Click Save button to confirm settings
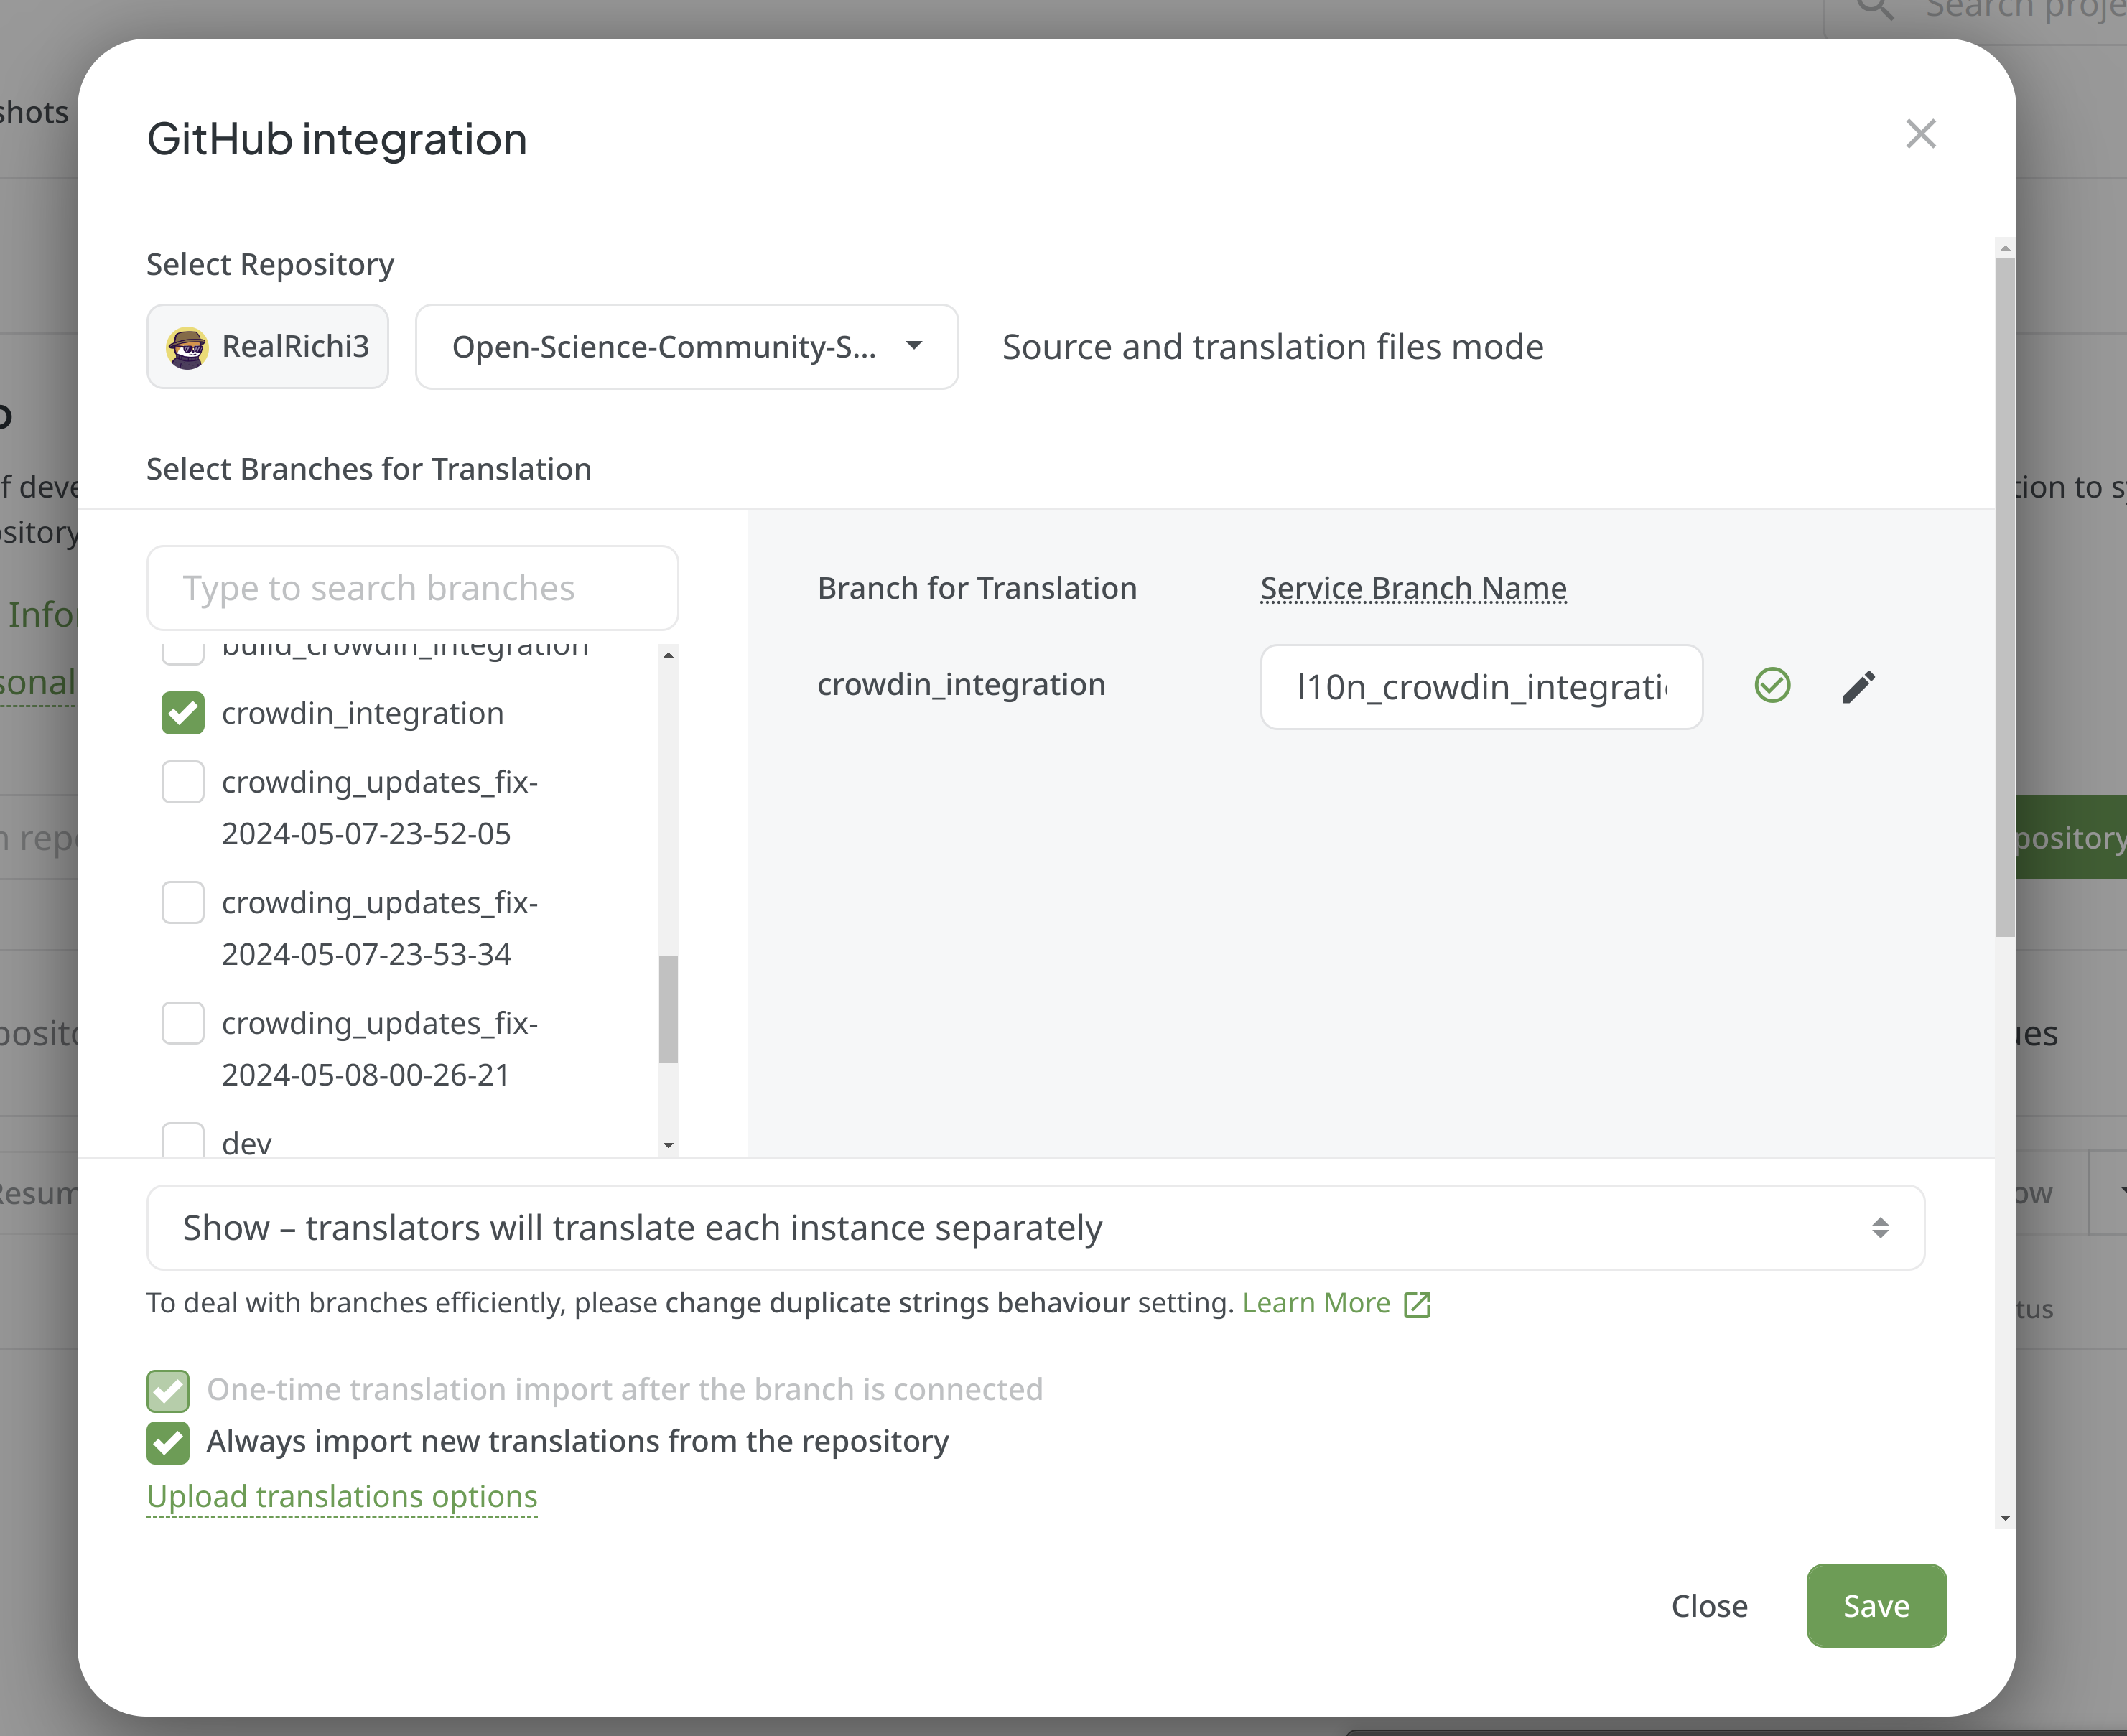This screenshot has height=1736, width=2127. click(x=1876, y=1605)
